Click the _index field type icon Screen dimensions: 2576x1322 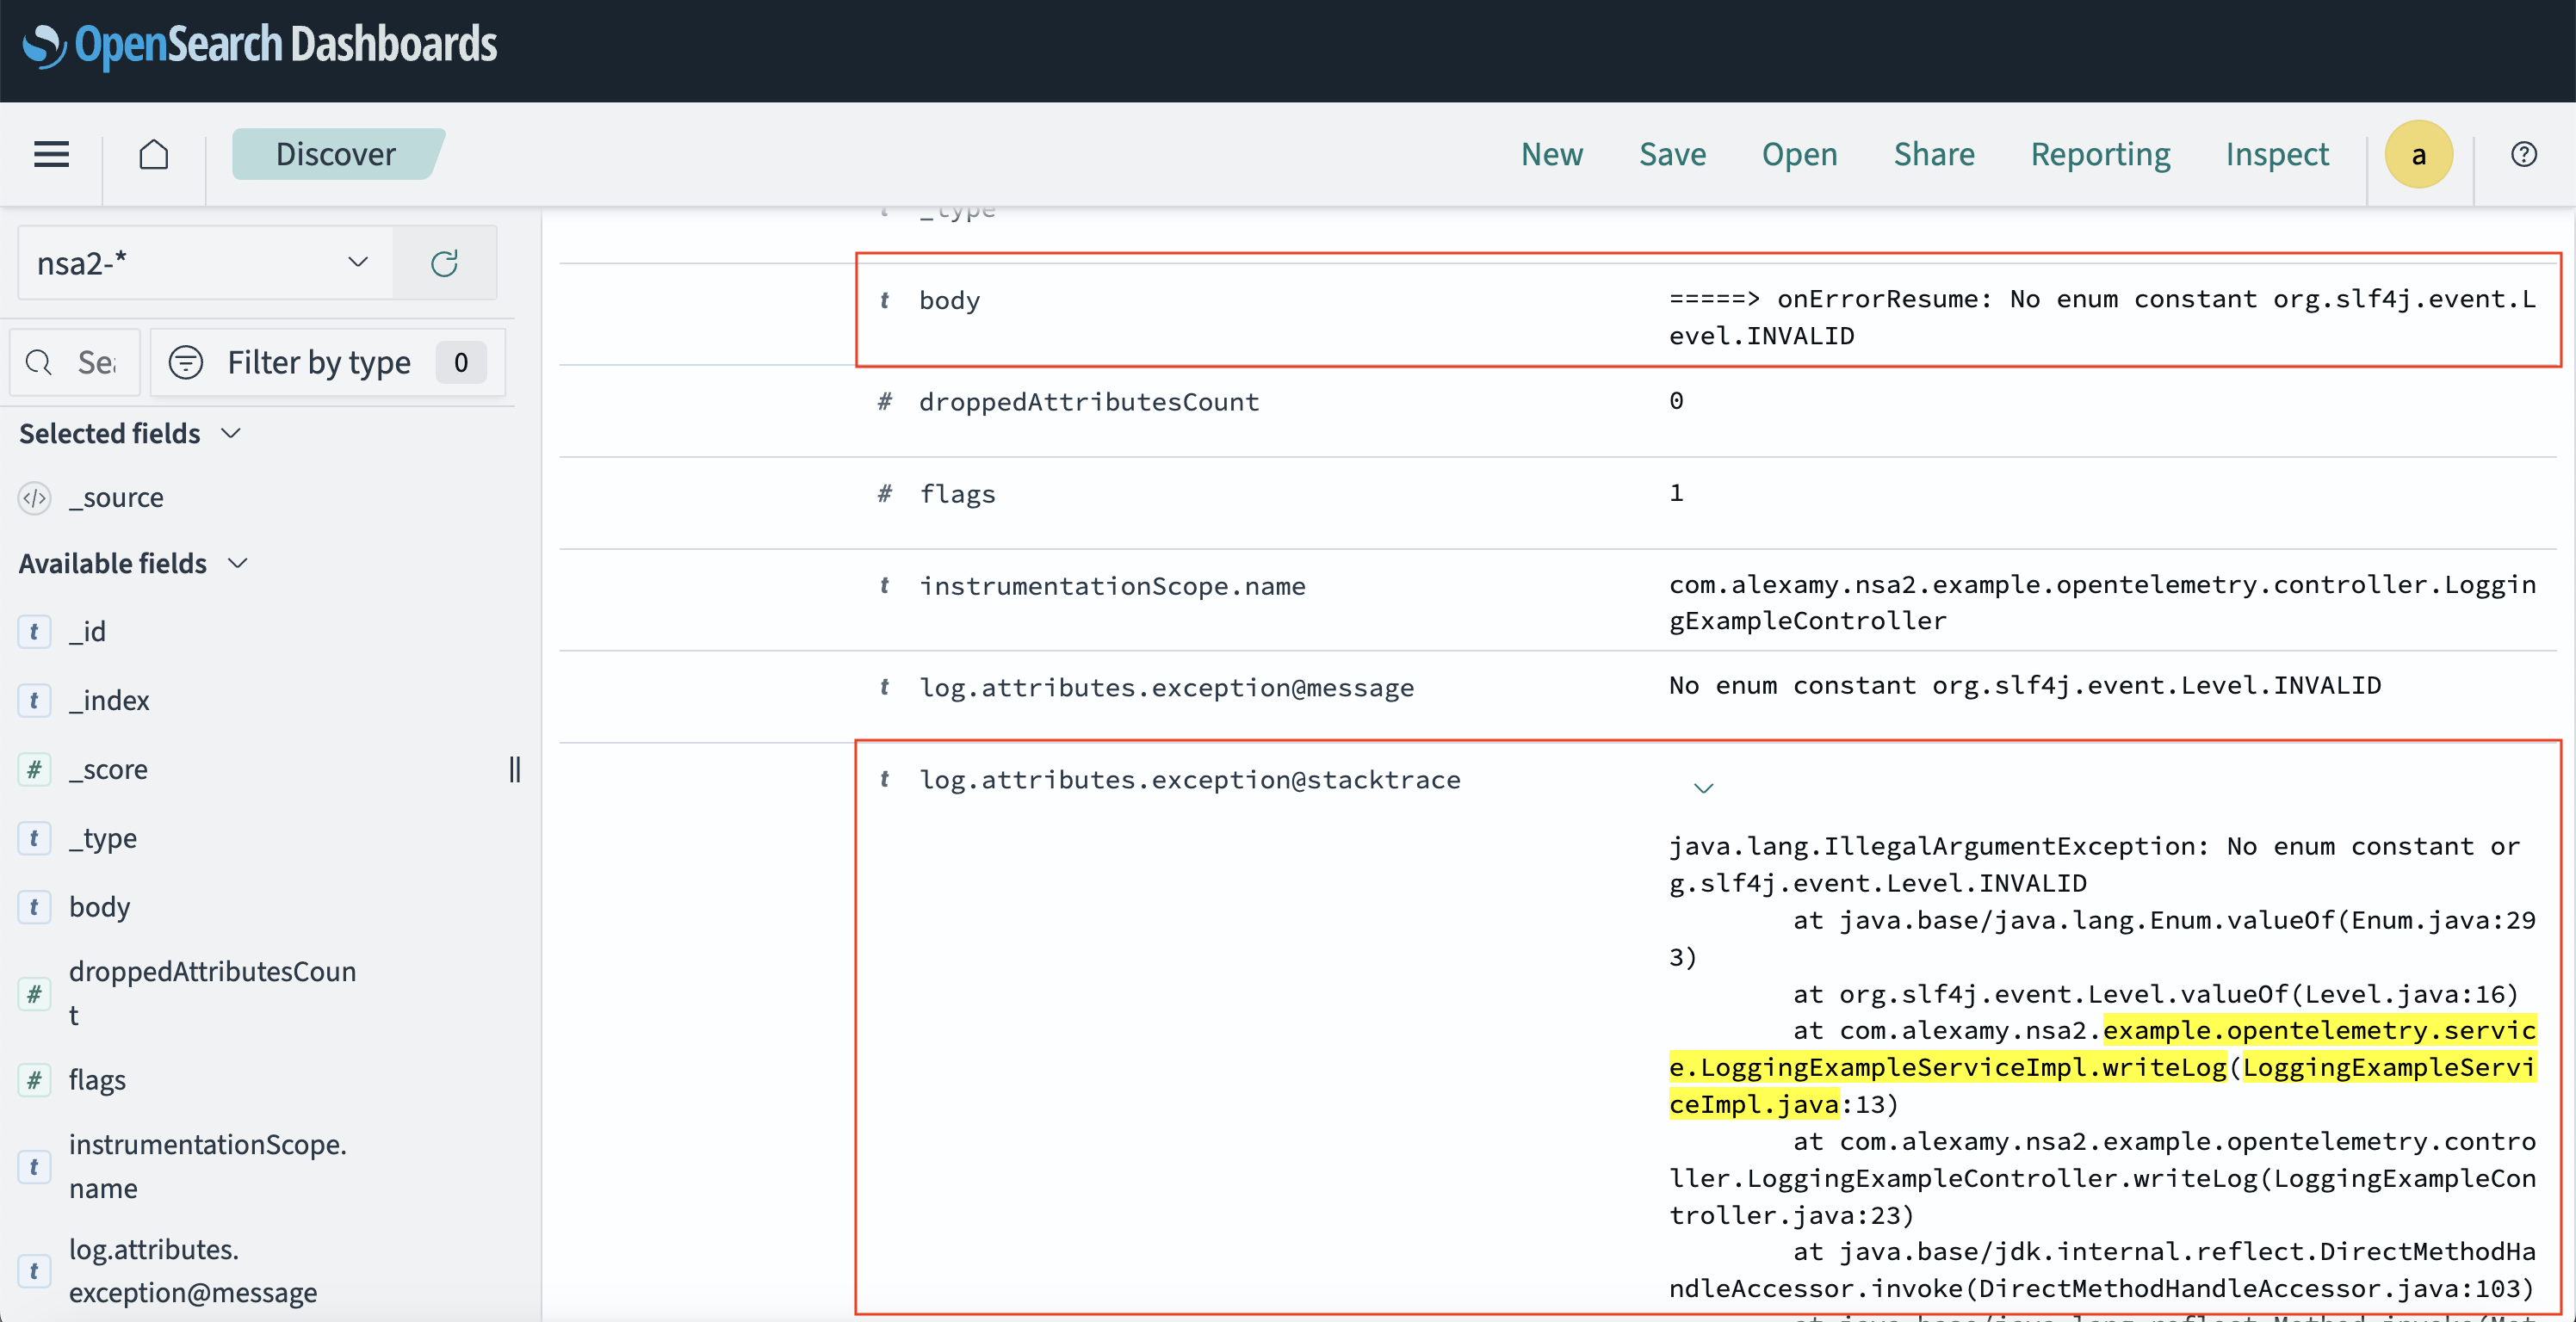coord(35,700)
